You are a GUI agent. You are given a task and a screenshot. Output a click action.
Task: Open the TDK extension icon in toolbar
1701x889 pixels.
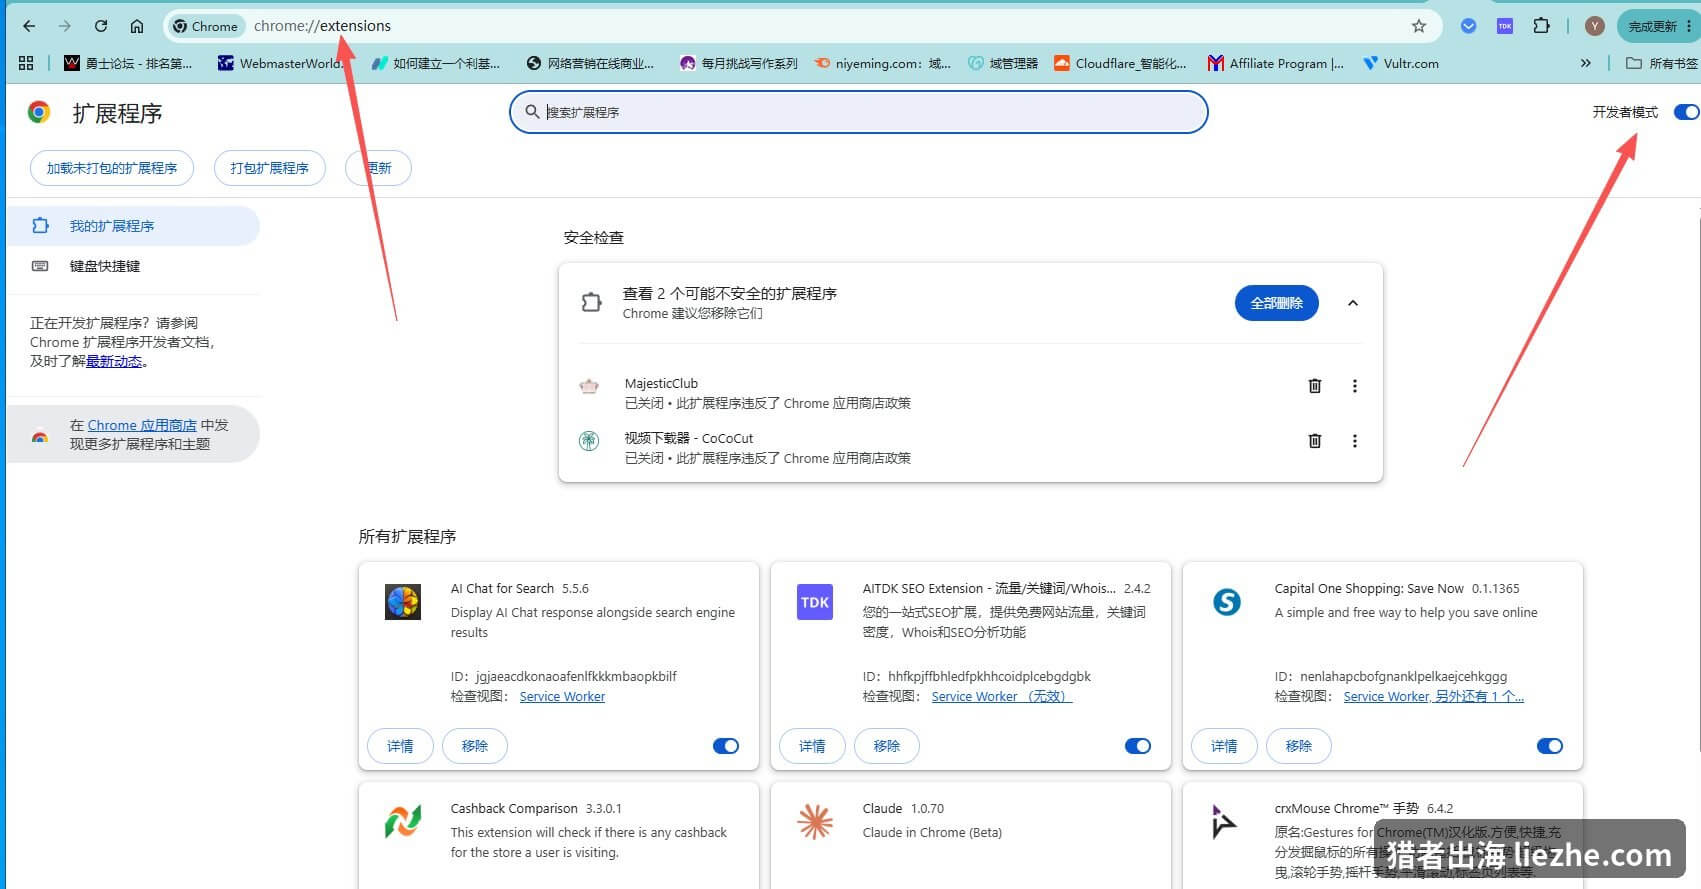click(1505, 26)
